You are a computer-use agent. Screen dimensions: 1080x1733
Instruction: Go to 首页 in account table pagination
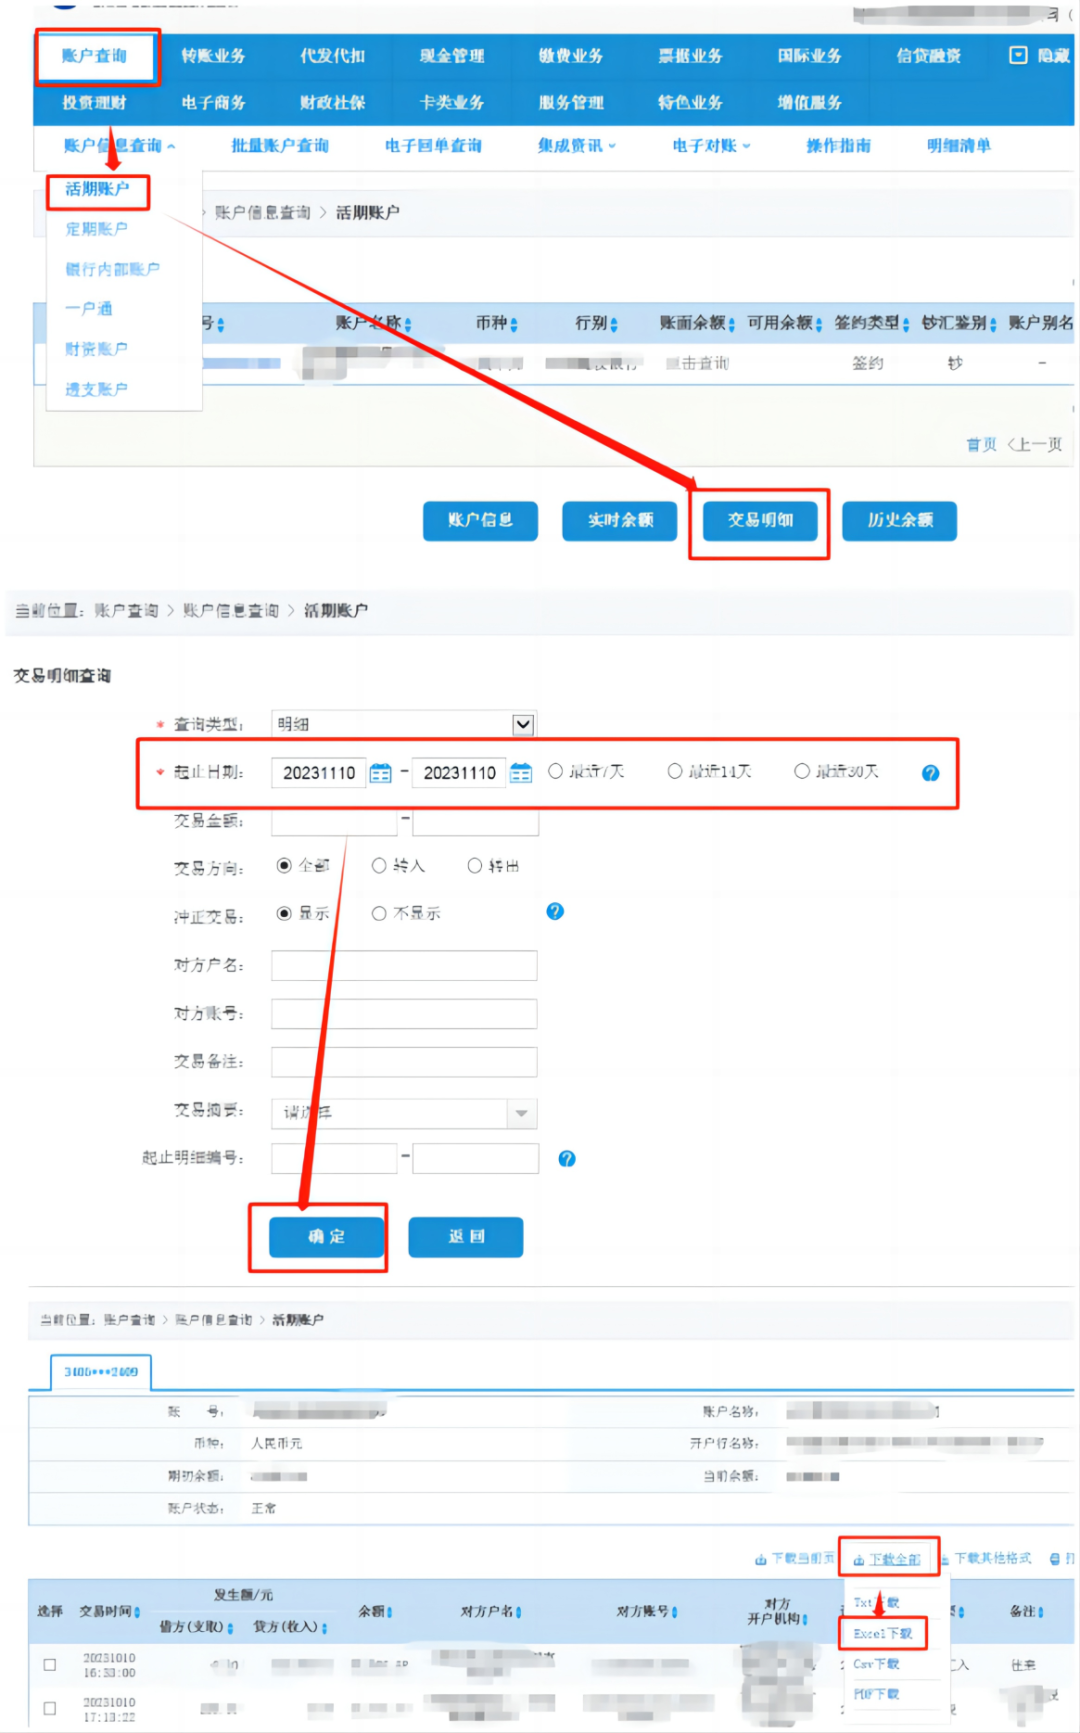981,445
